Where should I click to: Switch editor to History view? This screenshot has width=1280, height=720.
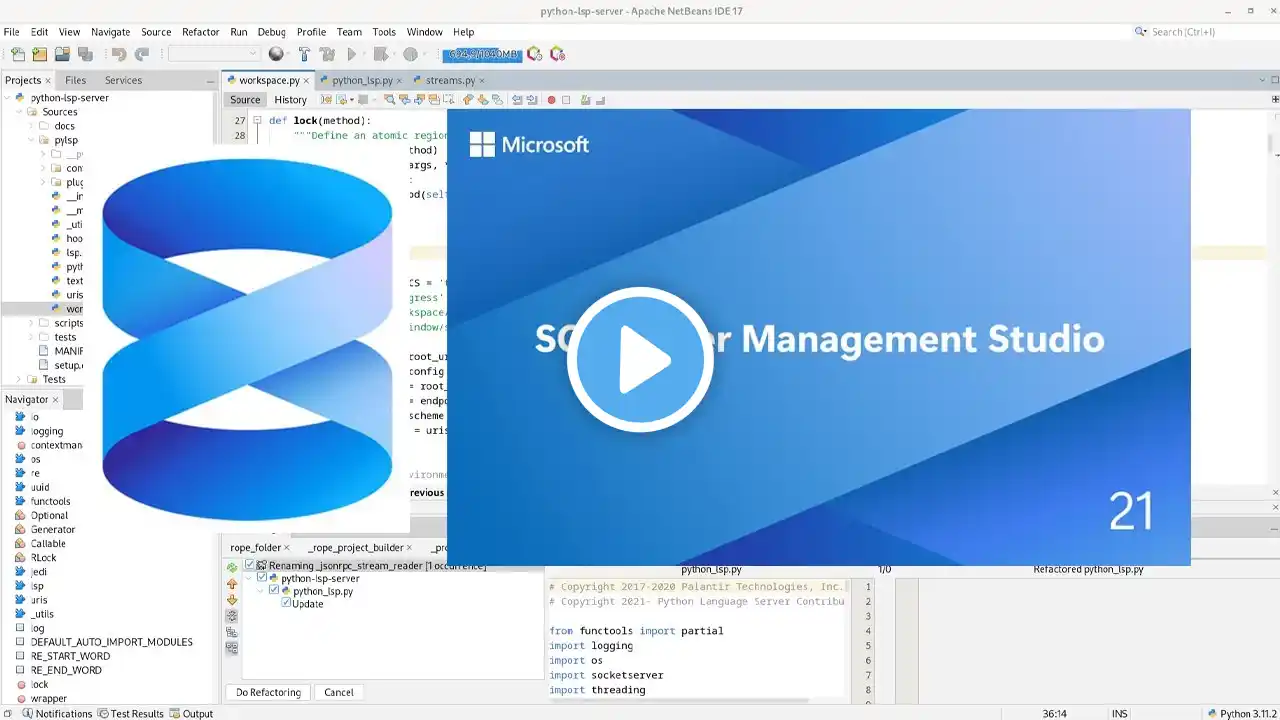[x=290, y=100]
